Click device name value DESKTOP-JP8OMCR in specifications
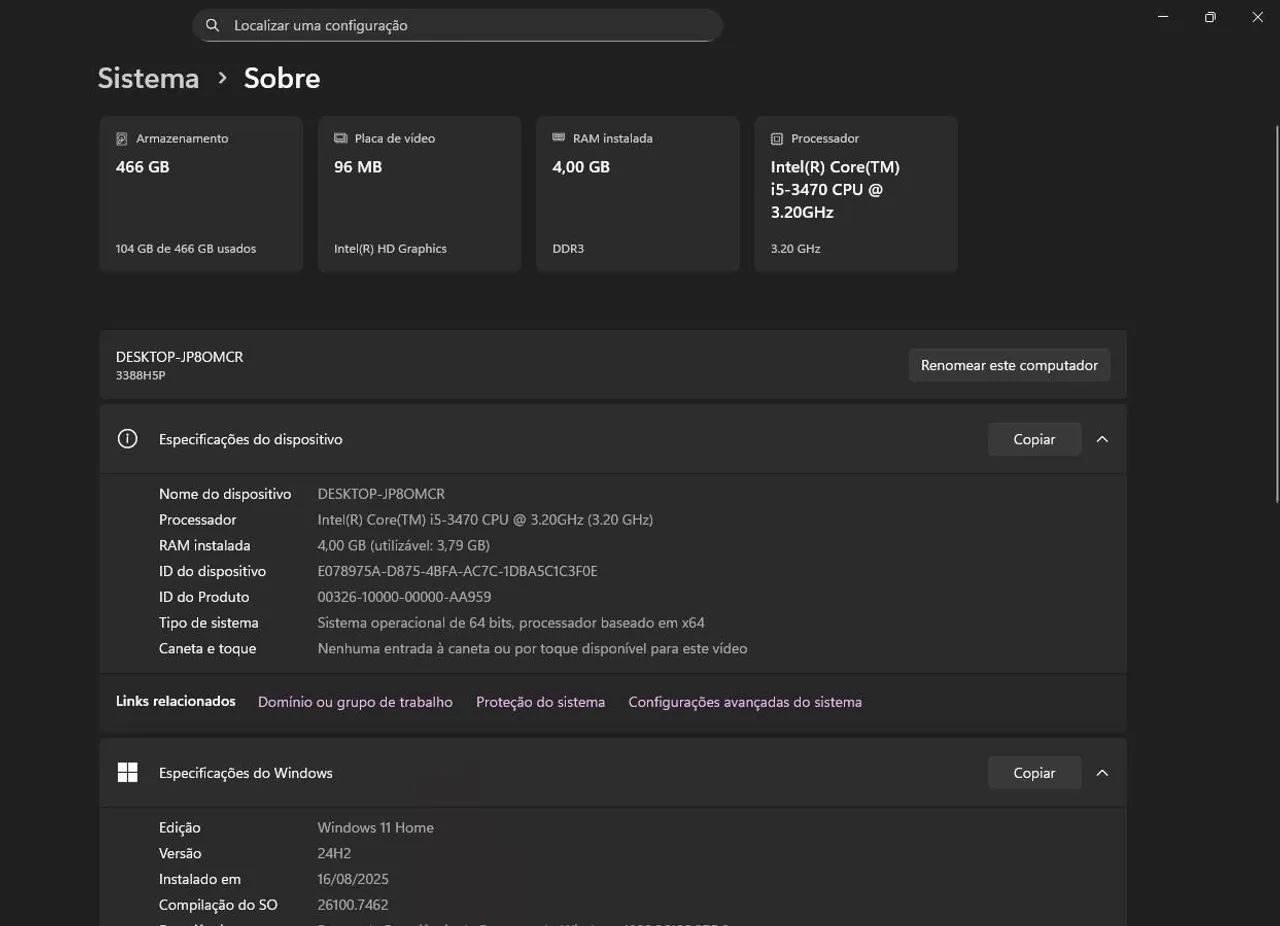 [x=381, y=494]
